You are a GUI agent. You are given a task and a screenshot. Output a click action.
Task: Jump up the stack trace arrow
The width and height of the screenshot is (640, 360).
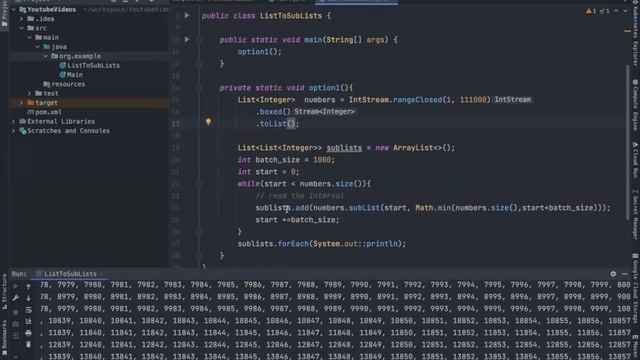(x=28, y=287)
